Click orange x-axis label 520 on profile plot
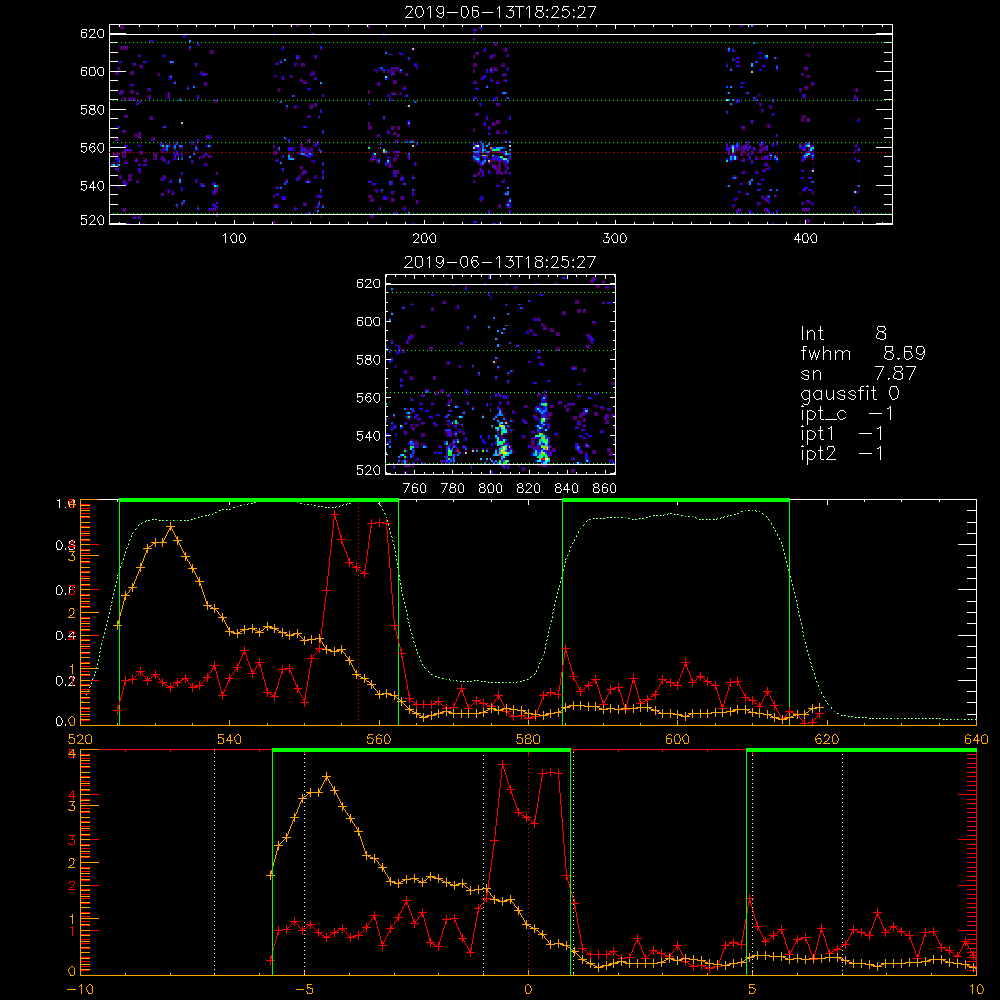Image resolution: width=1000 pixels, height=1000 pixels. coord(80,739)
